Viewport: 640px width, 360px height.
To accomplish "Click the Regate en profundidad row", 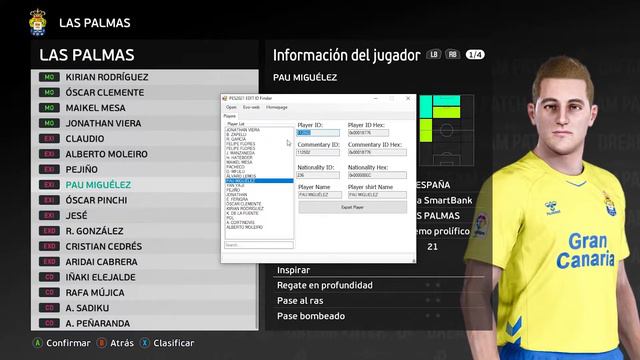I will point(379,285).
